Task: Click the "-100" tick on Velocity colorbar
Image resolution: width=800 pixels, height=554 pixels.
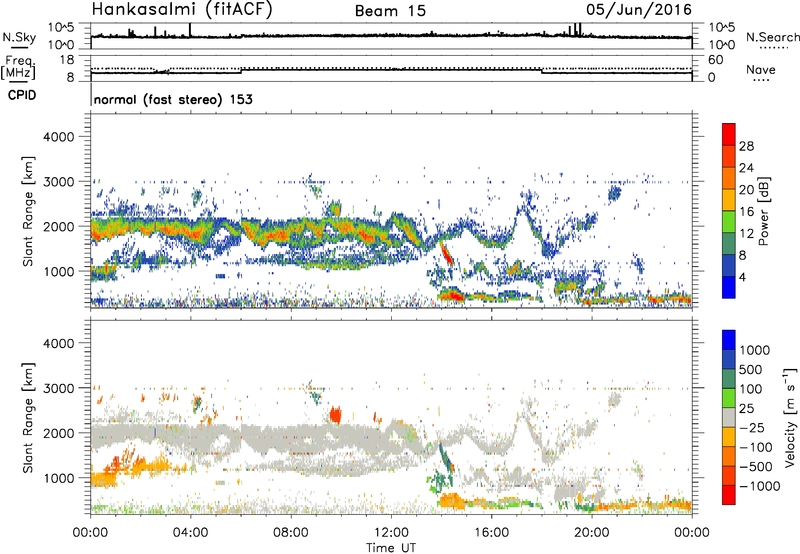Action: pyautogui.click(x=756, y=447)
